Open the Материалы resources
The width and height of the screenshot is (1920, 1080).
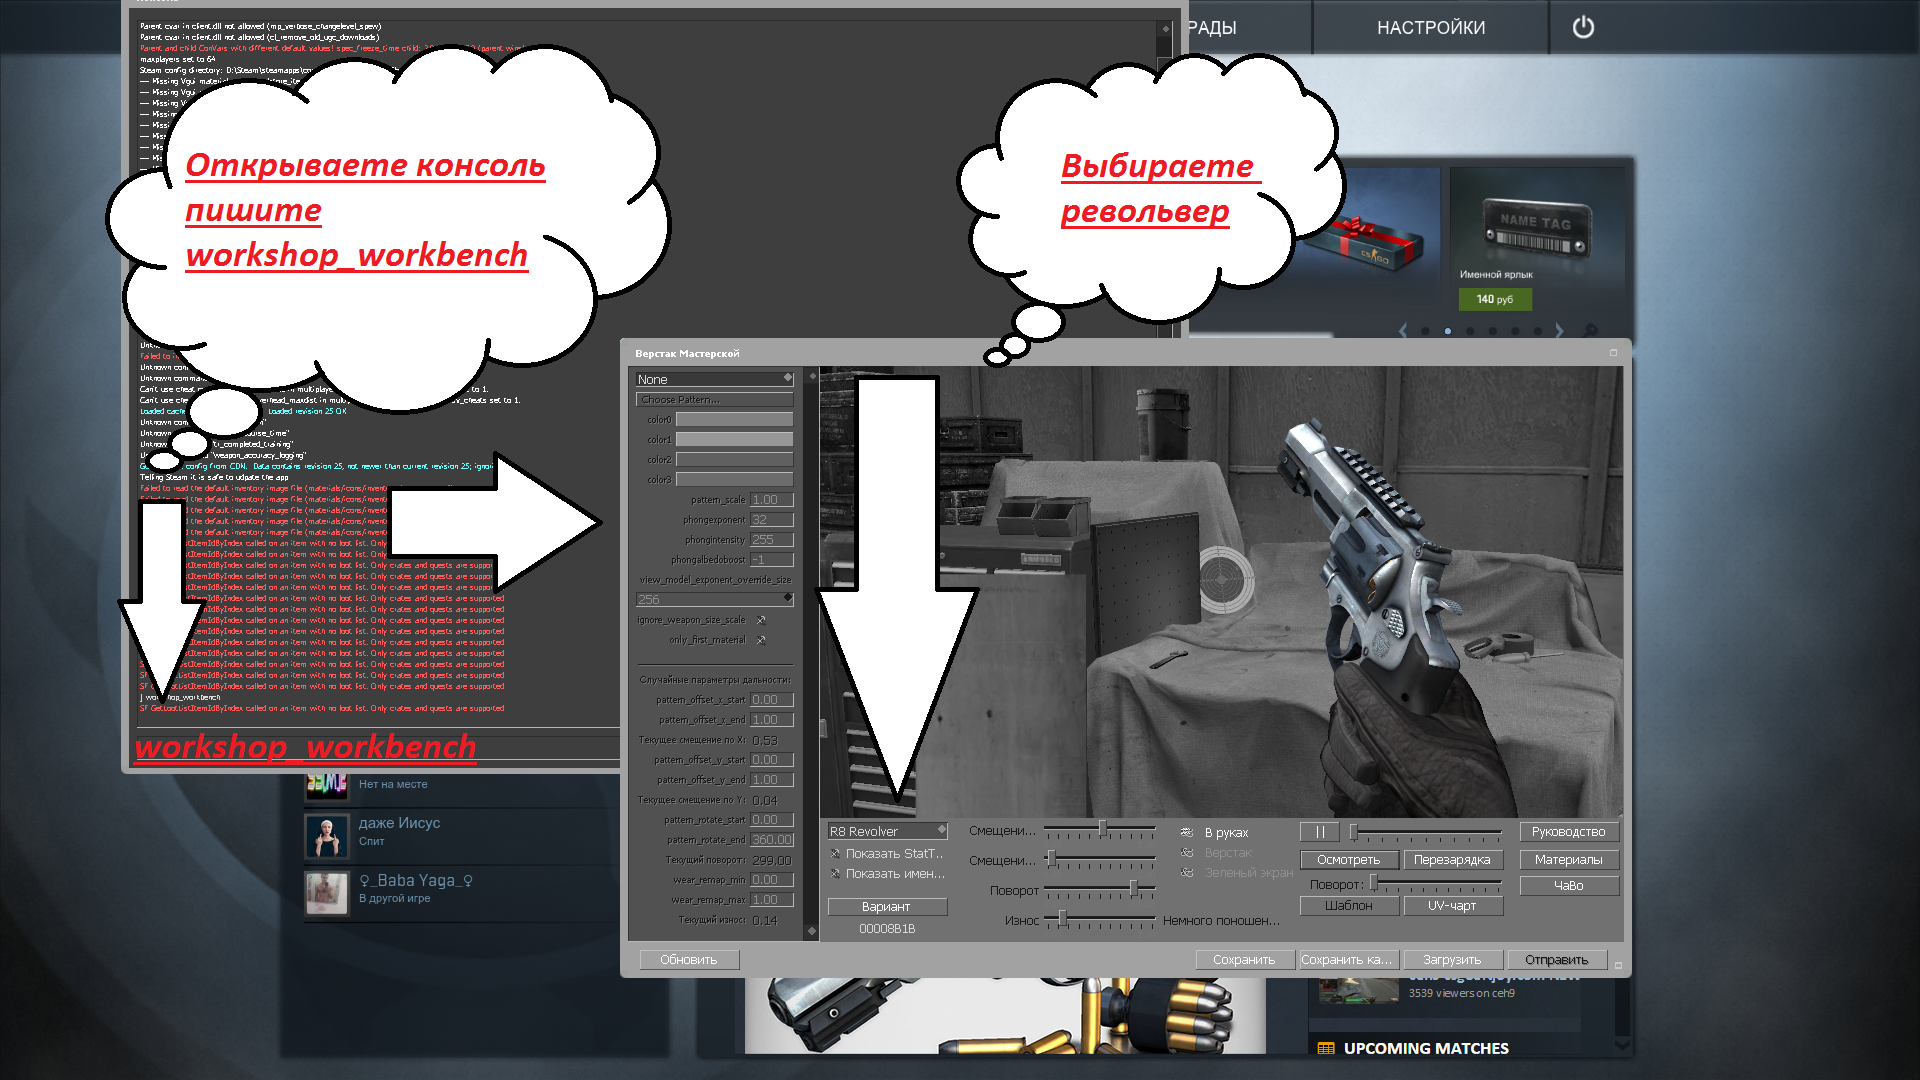(x=1569, y=860)
